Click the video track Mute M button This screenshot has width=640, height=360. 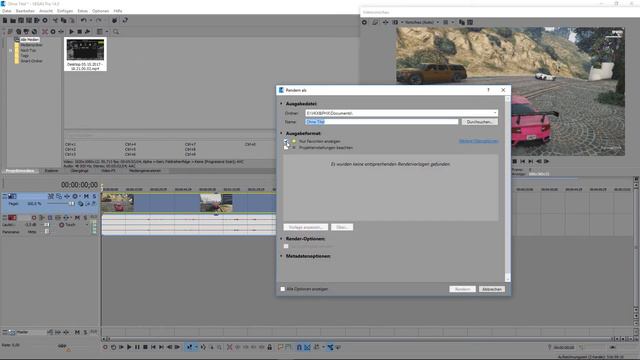click(86, 196)
